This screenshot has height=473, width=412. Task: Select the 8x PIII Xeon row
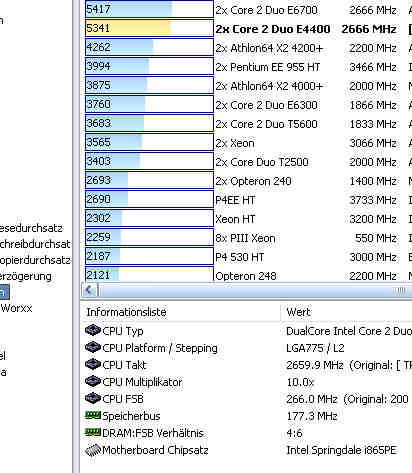point(248,238)
